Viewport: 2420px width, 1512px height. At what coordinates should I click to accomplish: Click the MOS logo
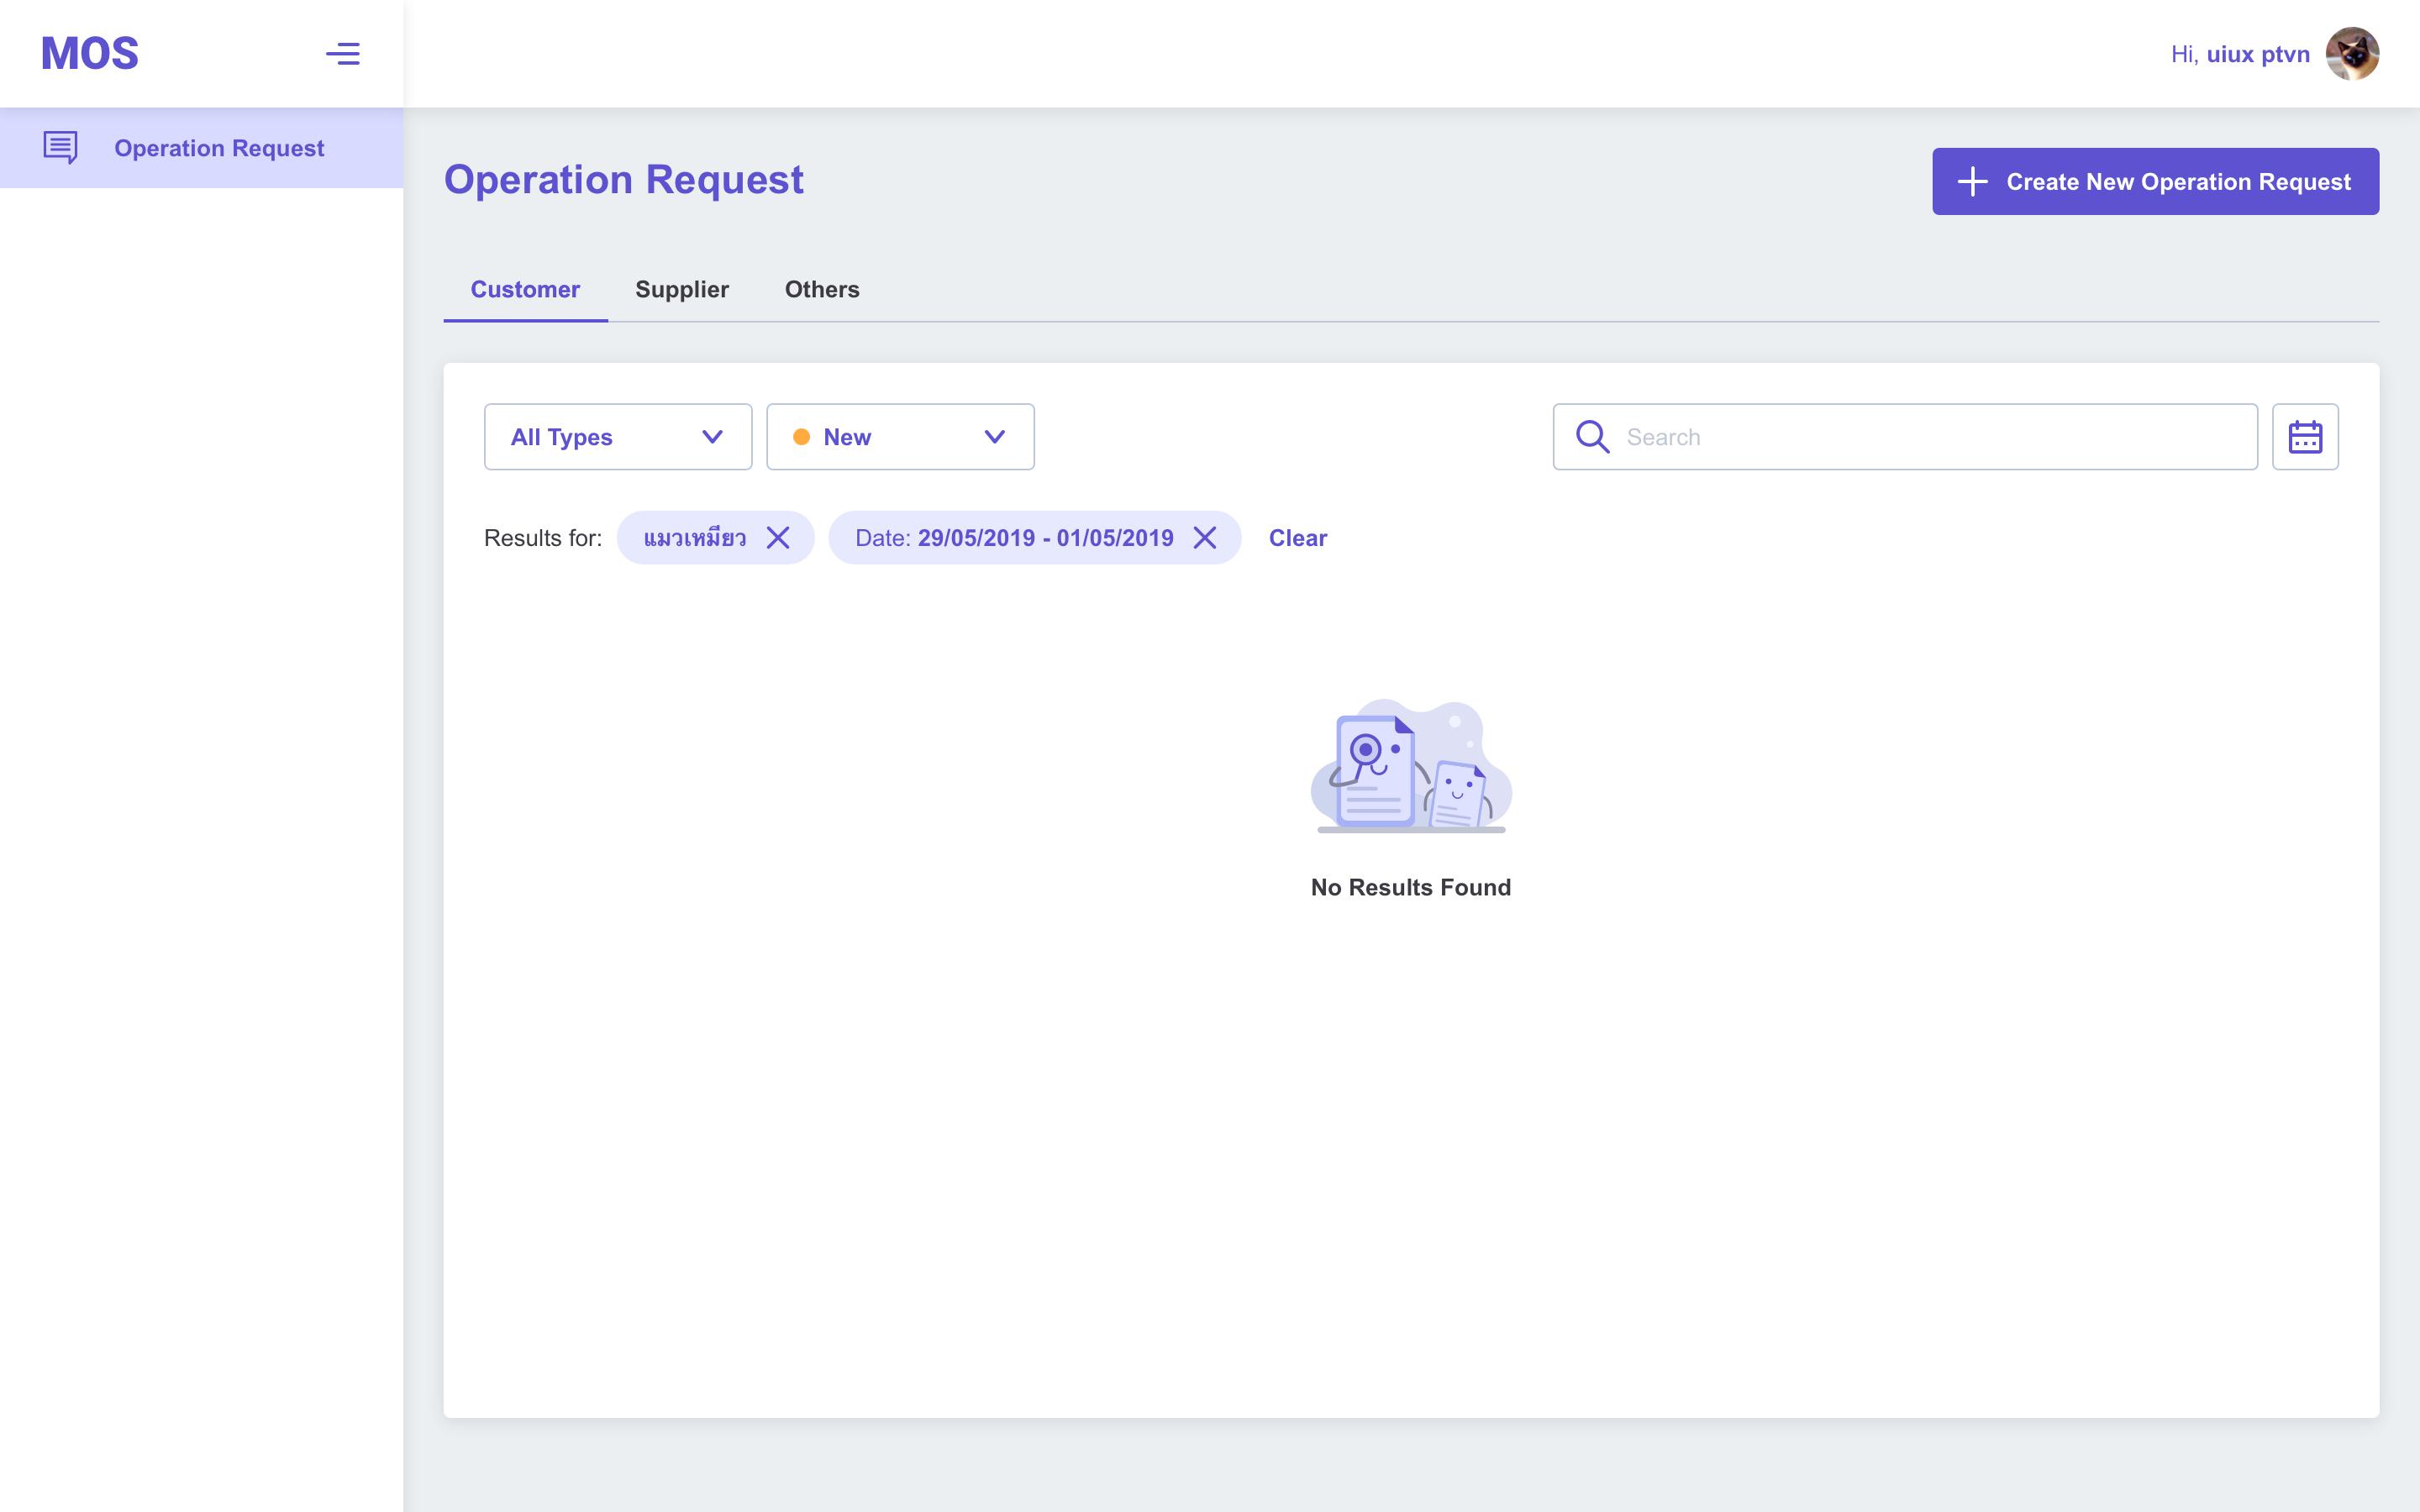pyautogui.click(x=90, y=54)
